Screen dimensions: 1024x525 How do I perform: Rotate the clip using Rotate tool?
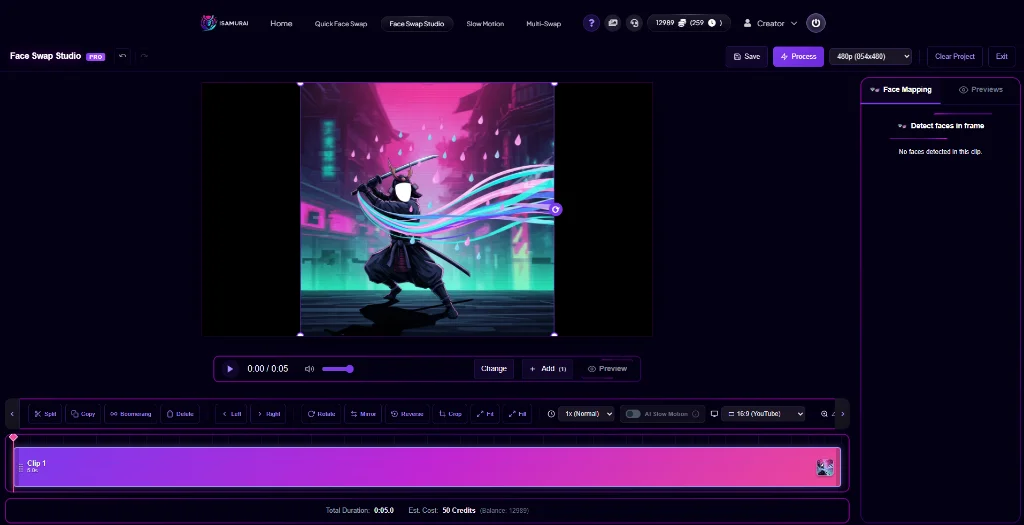[322, 413]
